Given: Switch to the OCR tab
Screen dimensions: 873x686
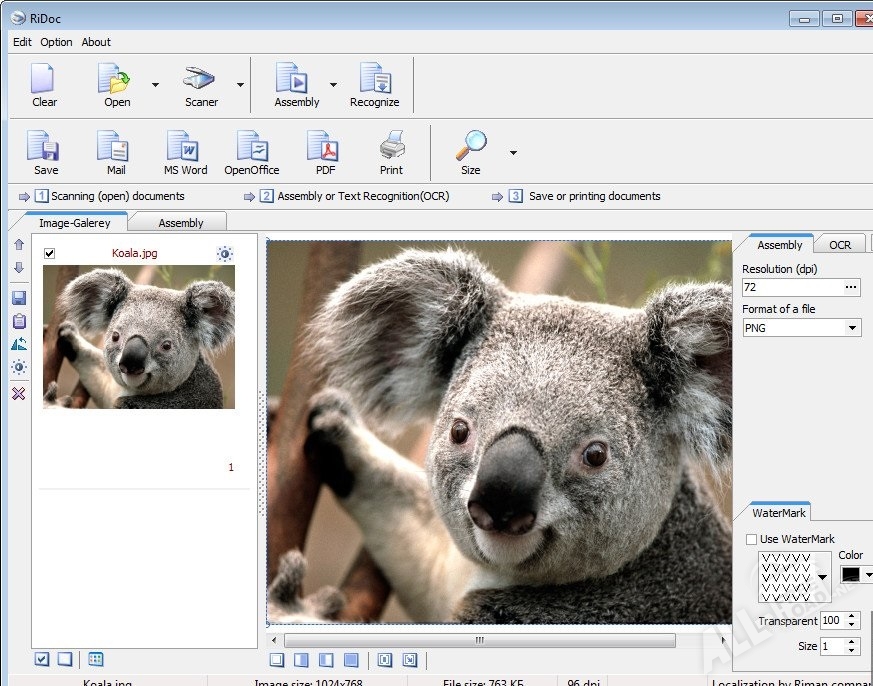Looking at the screenshot, I should click(x=839, y=245).
